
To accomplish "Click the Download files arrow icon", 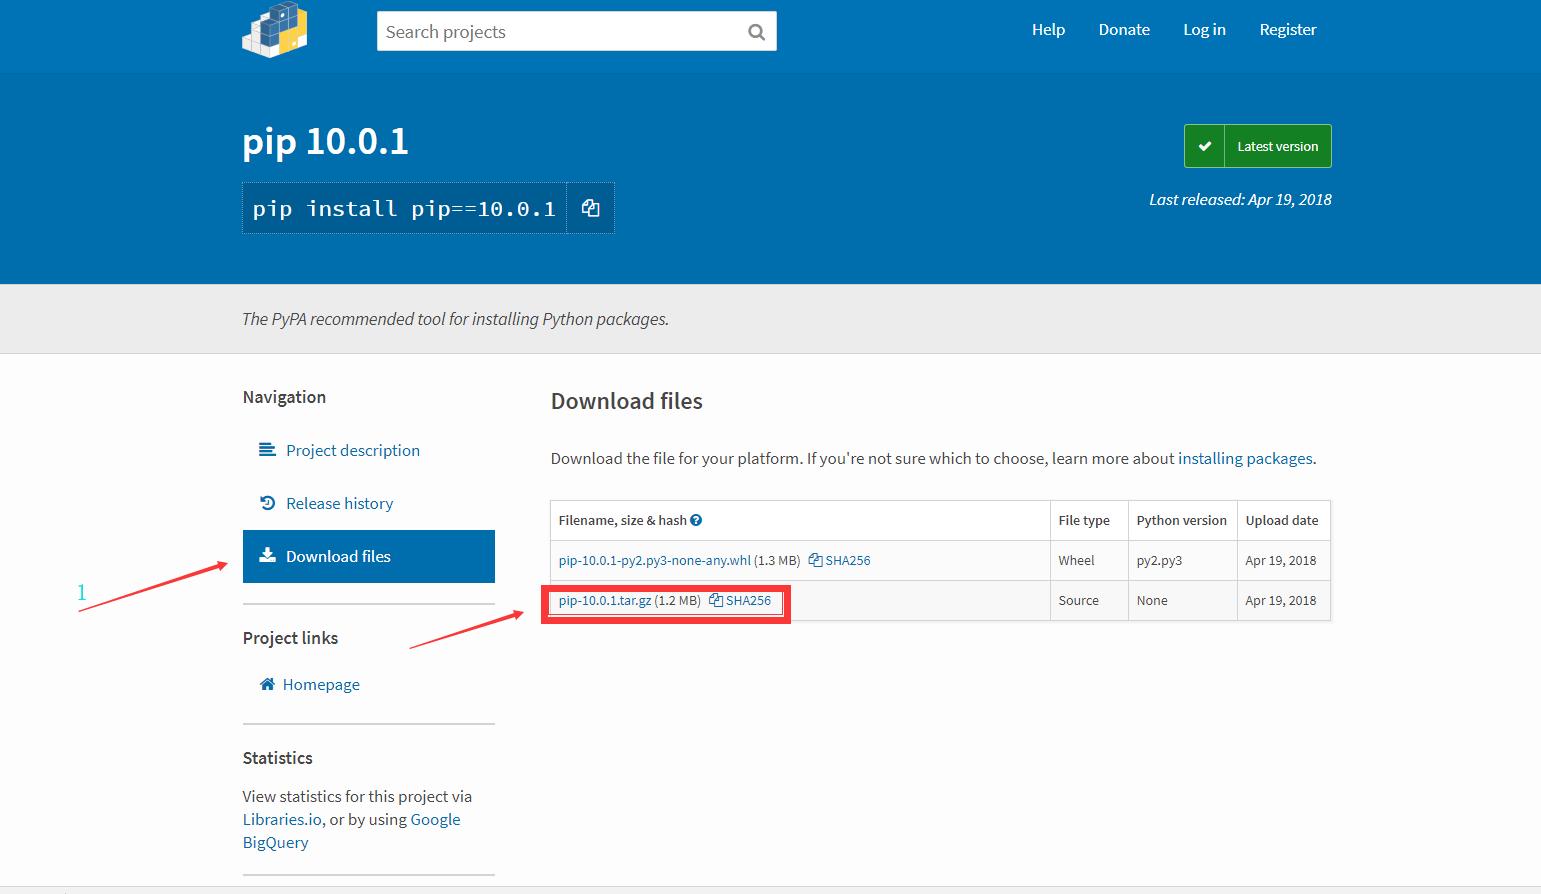I will pyautogui.click(x=267, y=555).
